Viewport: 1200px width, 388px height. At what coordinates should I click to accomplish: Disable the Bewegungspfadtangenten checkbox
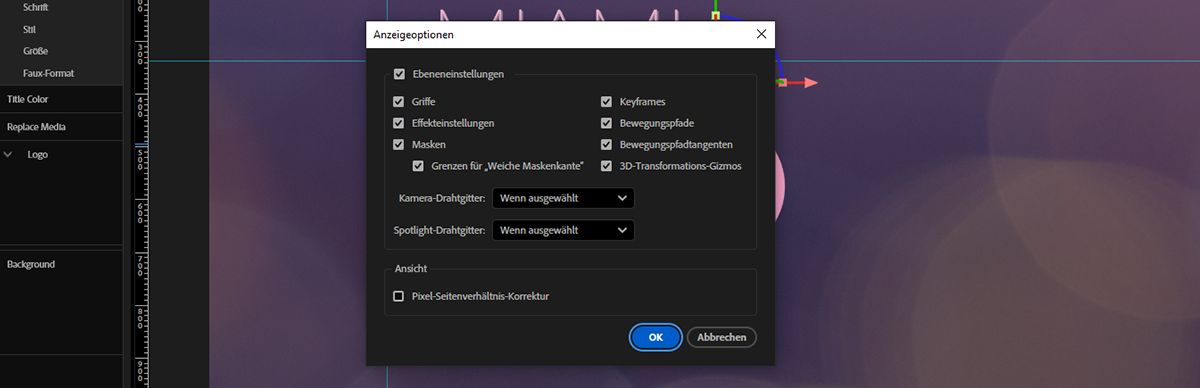(607, 145)
